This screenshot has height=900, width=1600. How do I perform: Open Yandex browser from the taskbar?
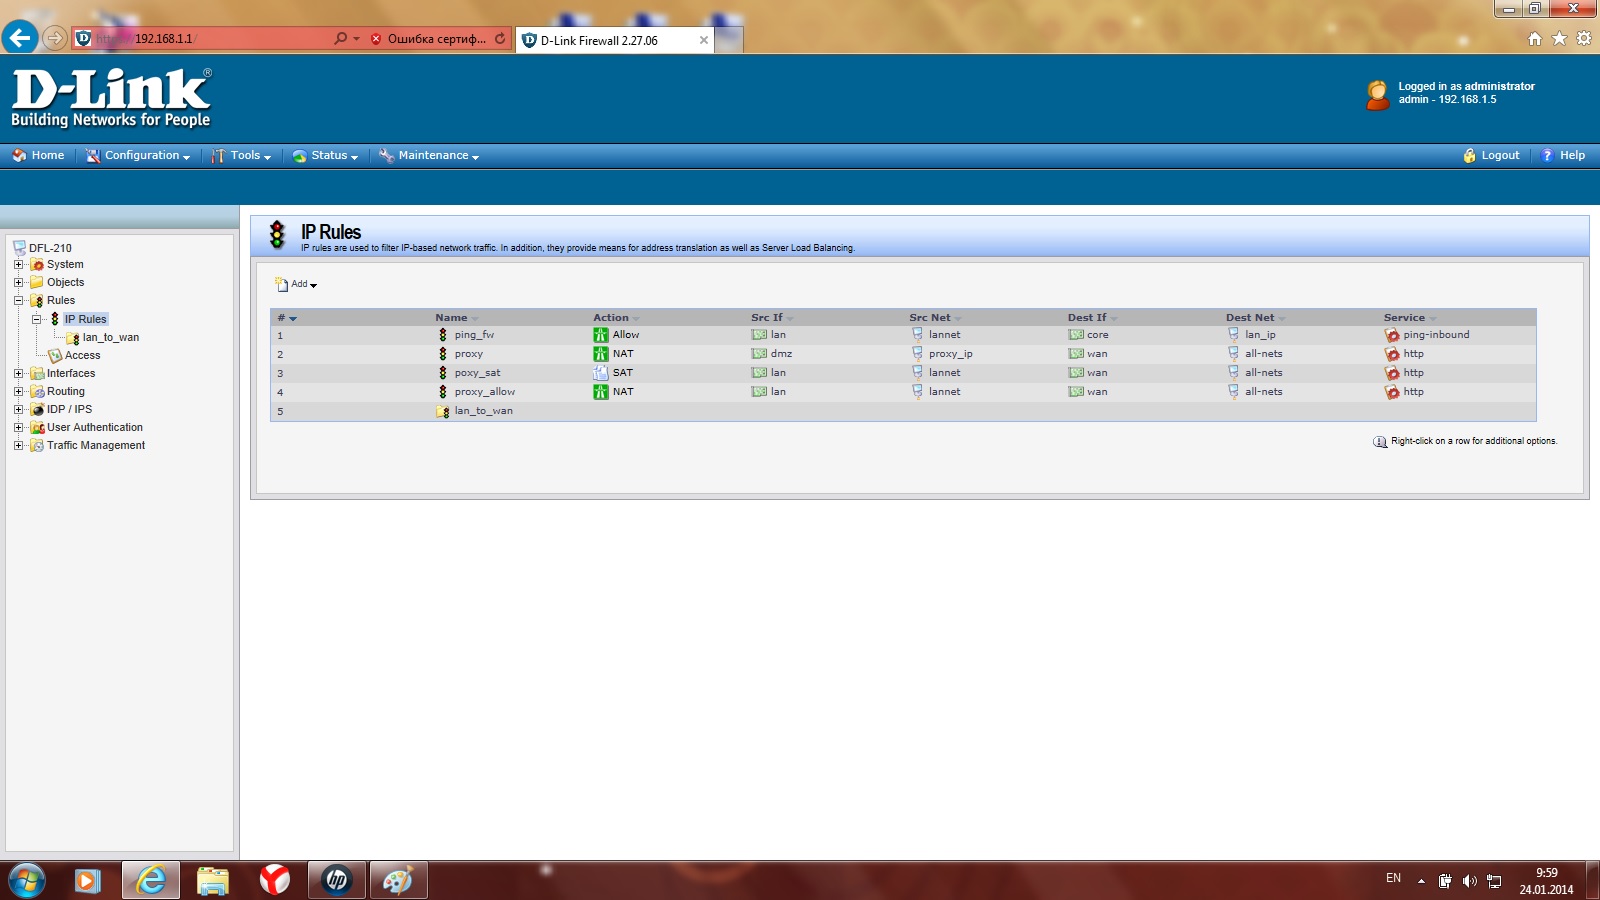point(275,880)
